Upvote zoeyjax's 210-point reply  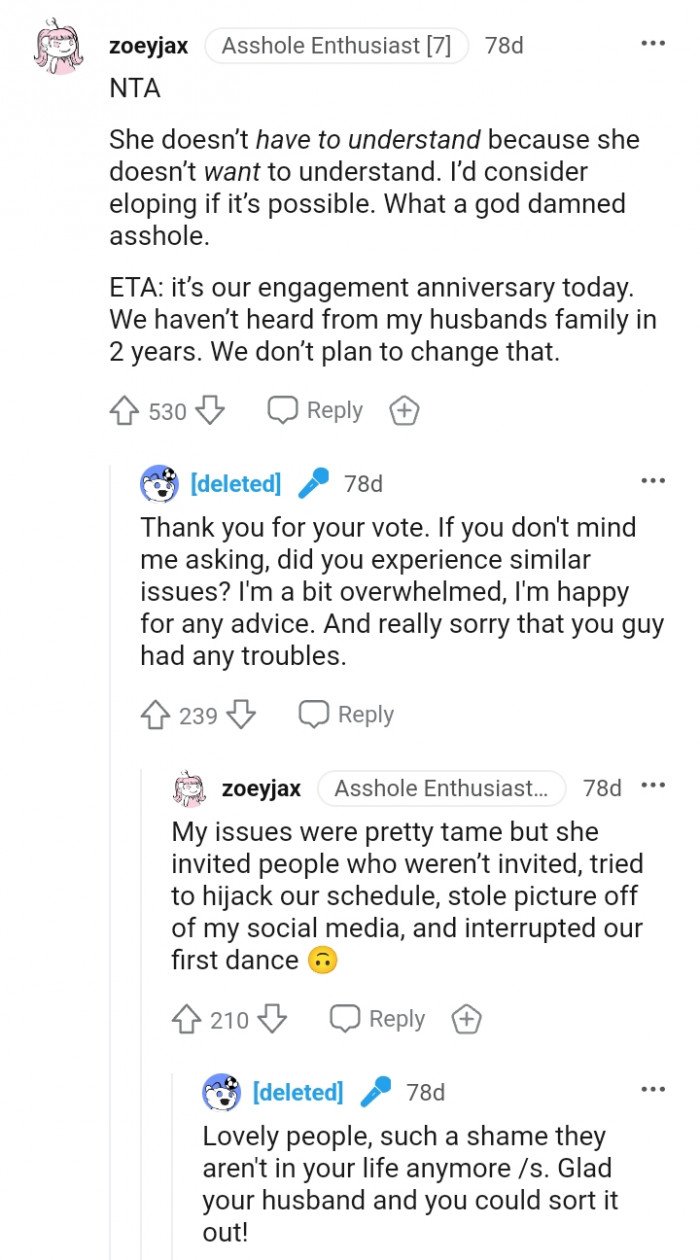click(186, 1019)
